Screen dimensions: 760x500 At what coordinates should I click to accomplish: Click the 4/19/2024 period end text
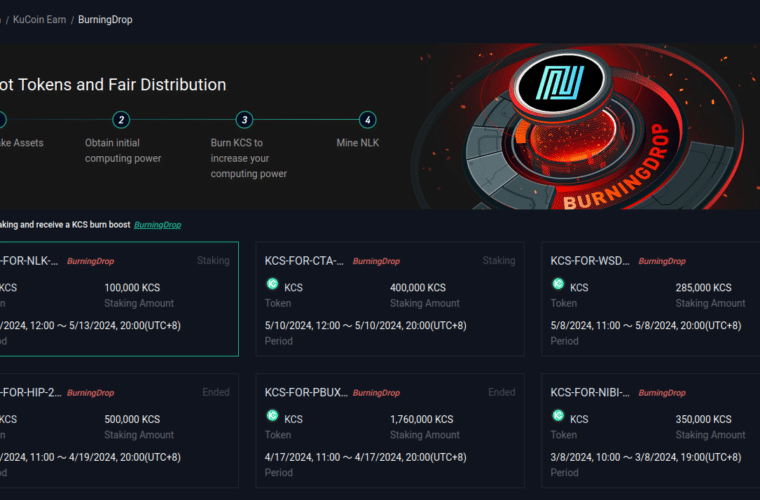125,457
